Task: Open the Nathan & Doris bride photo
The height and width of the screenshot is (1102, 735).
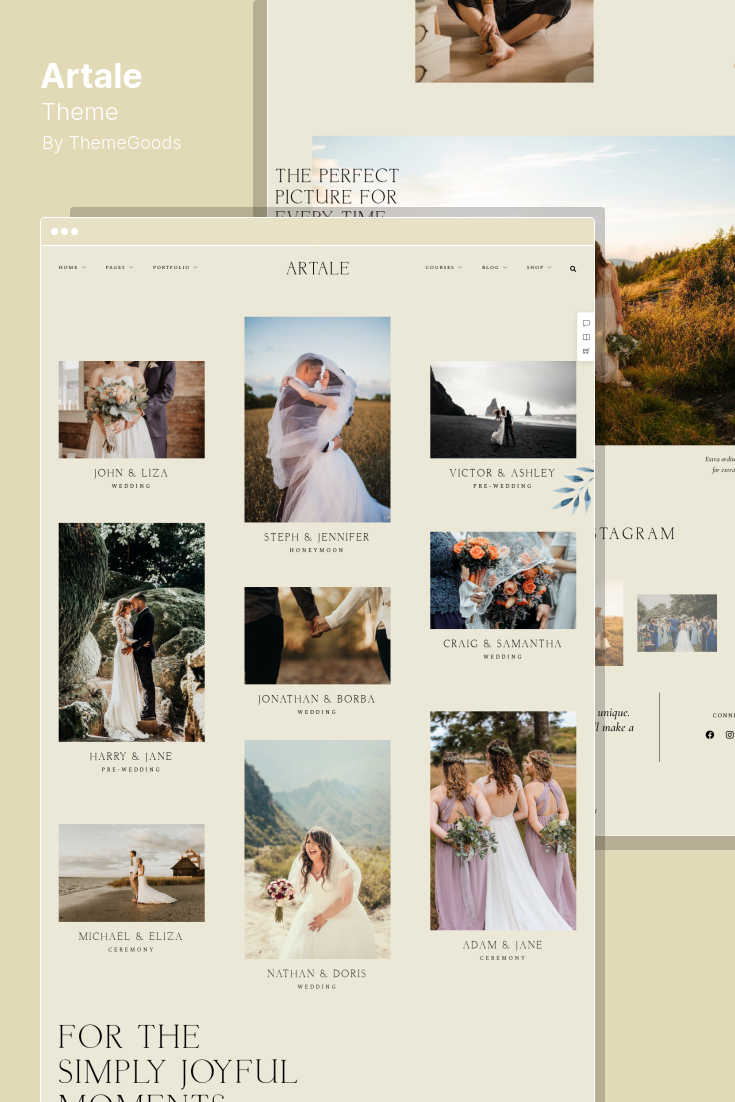Action: (x=318, y=849)
